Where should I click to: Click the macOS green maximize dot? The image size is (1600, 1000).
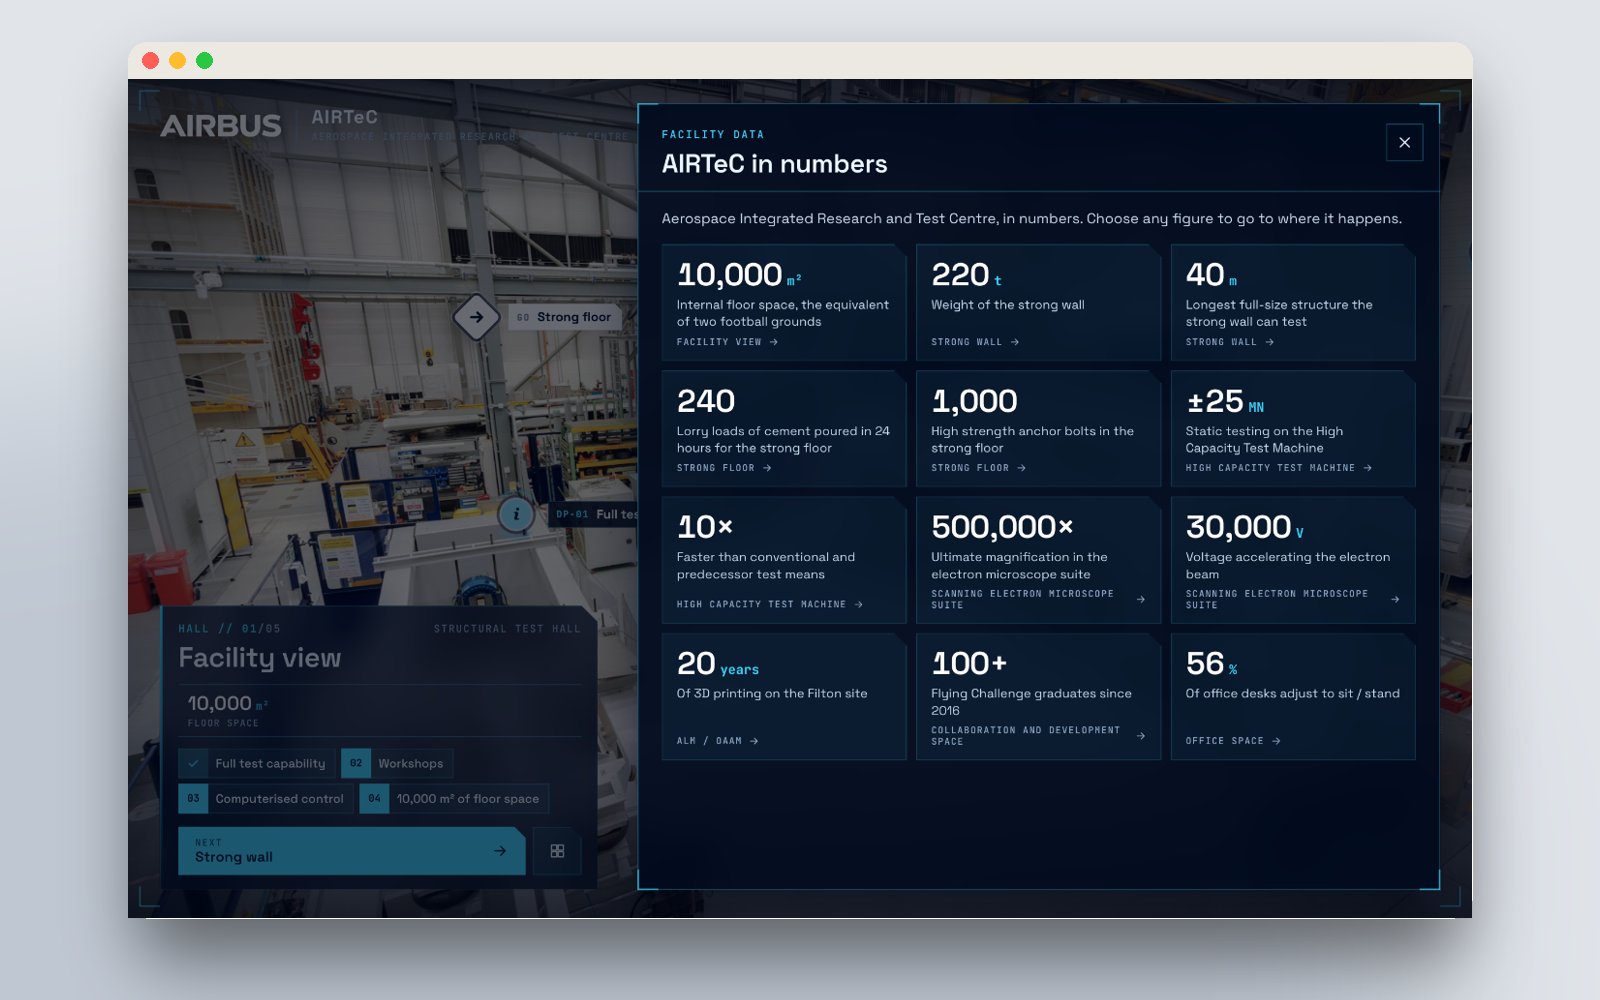click(204, 61)
